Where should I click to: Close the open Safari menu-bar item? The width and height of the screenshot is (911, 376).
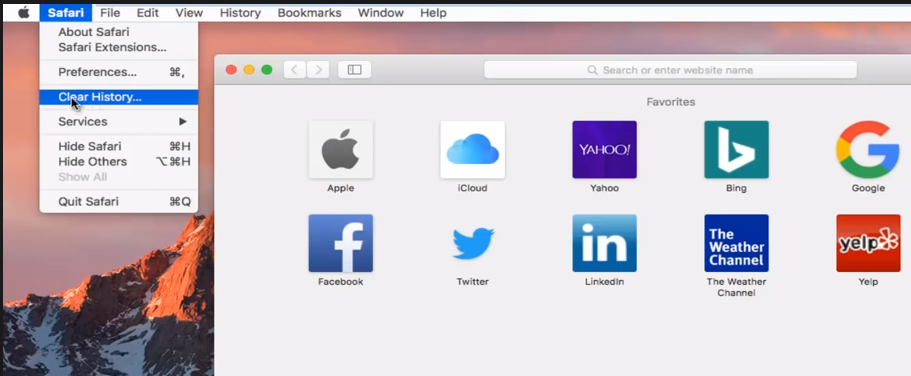tap(66, 13)
